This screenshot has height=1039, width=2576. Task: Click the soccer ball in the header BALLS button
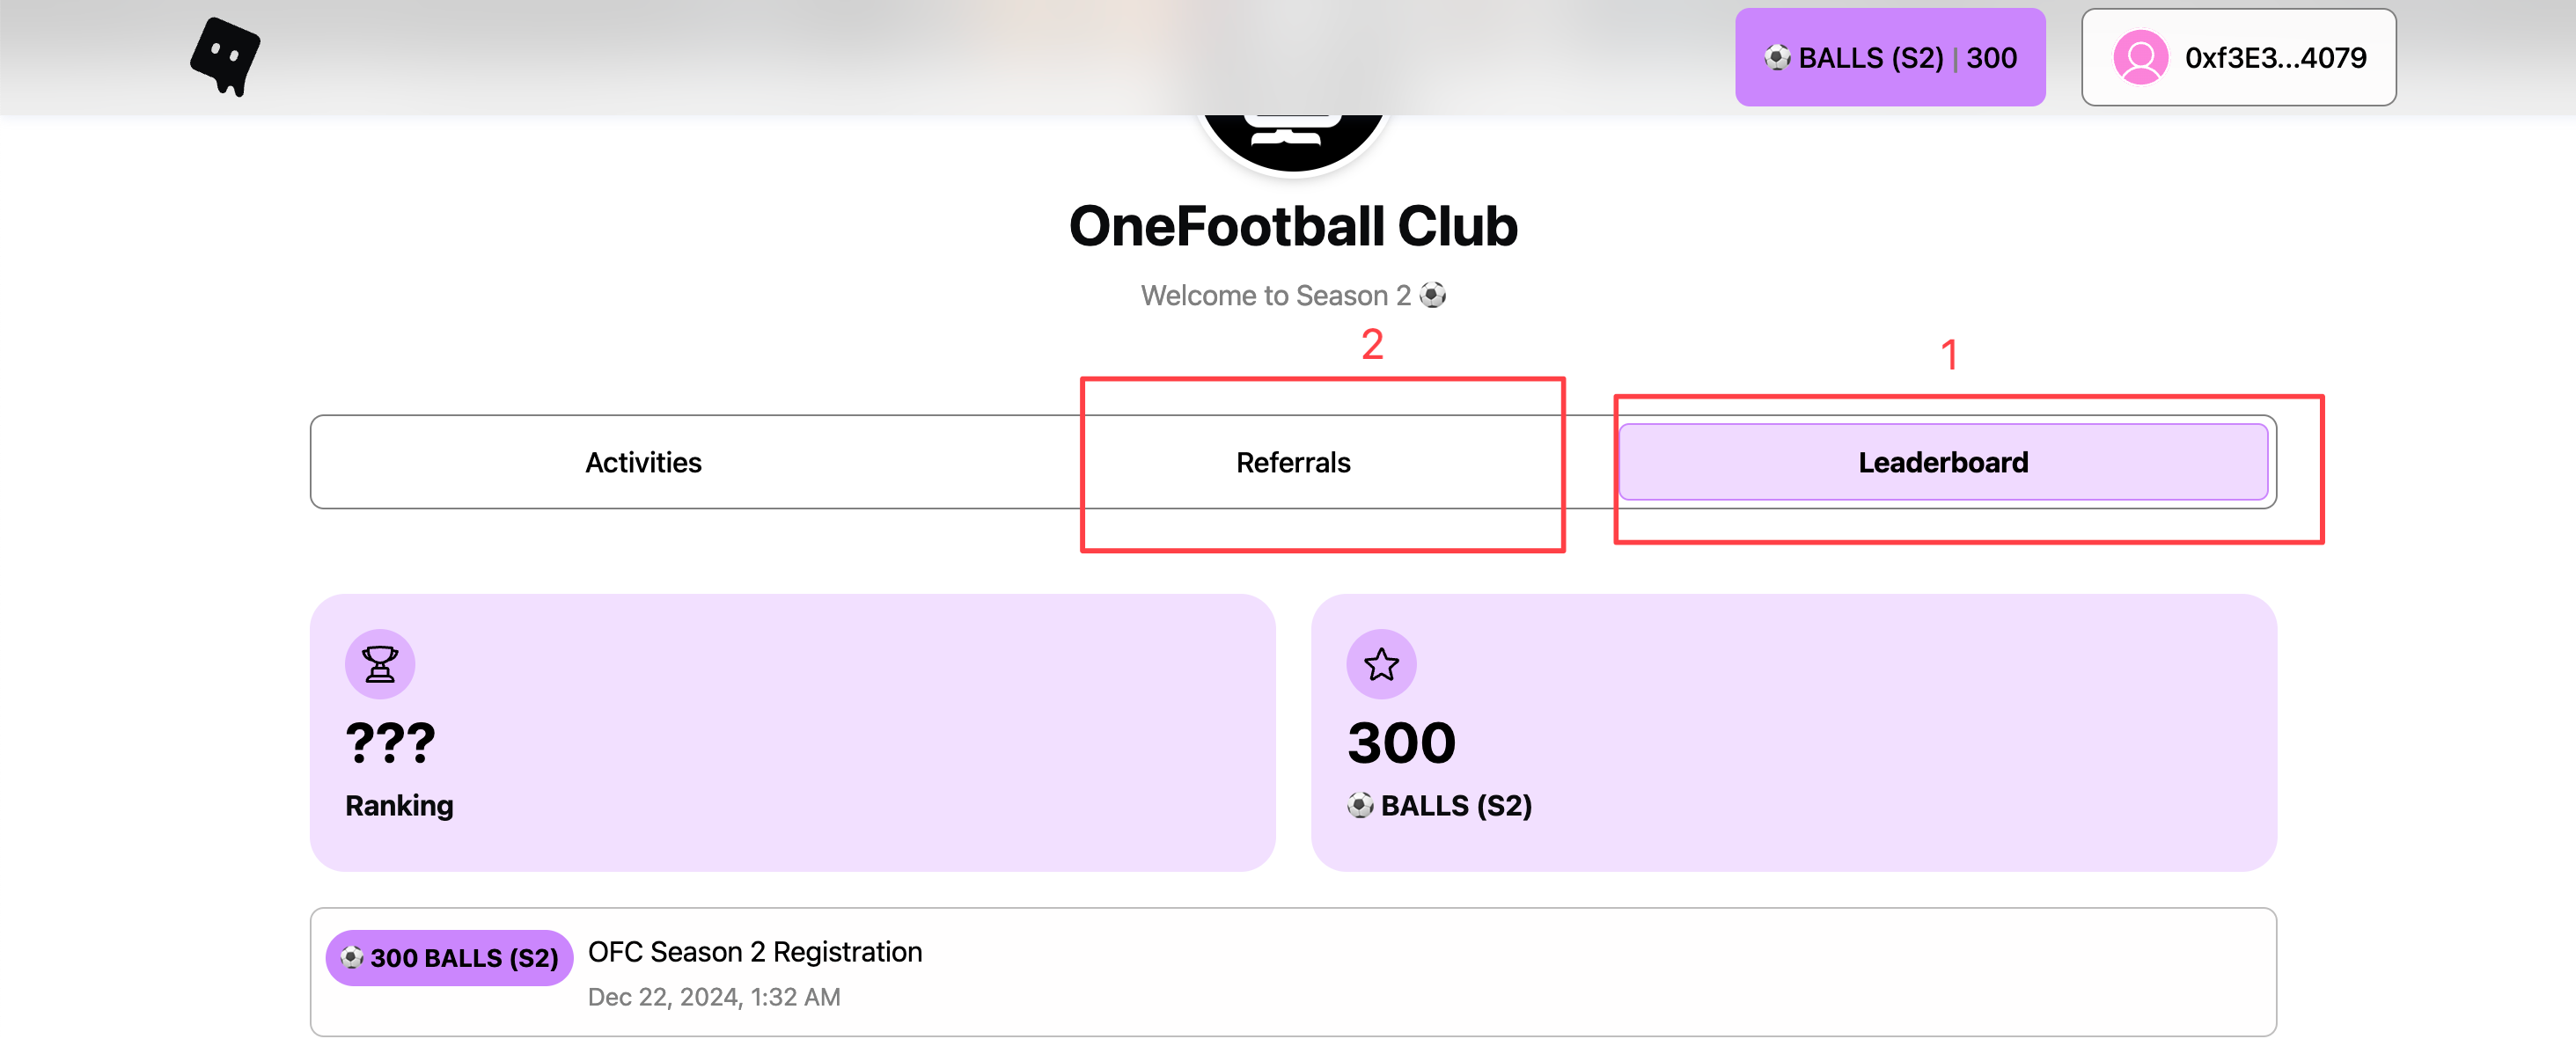coord(1776,58)
